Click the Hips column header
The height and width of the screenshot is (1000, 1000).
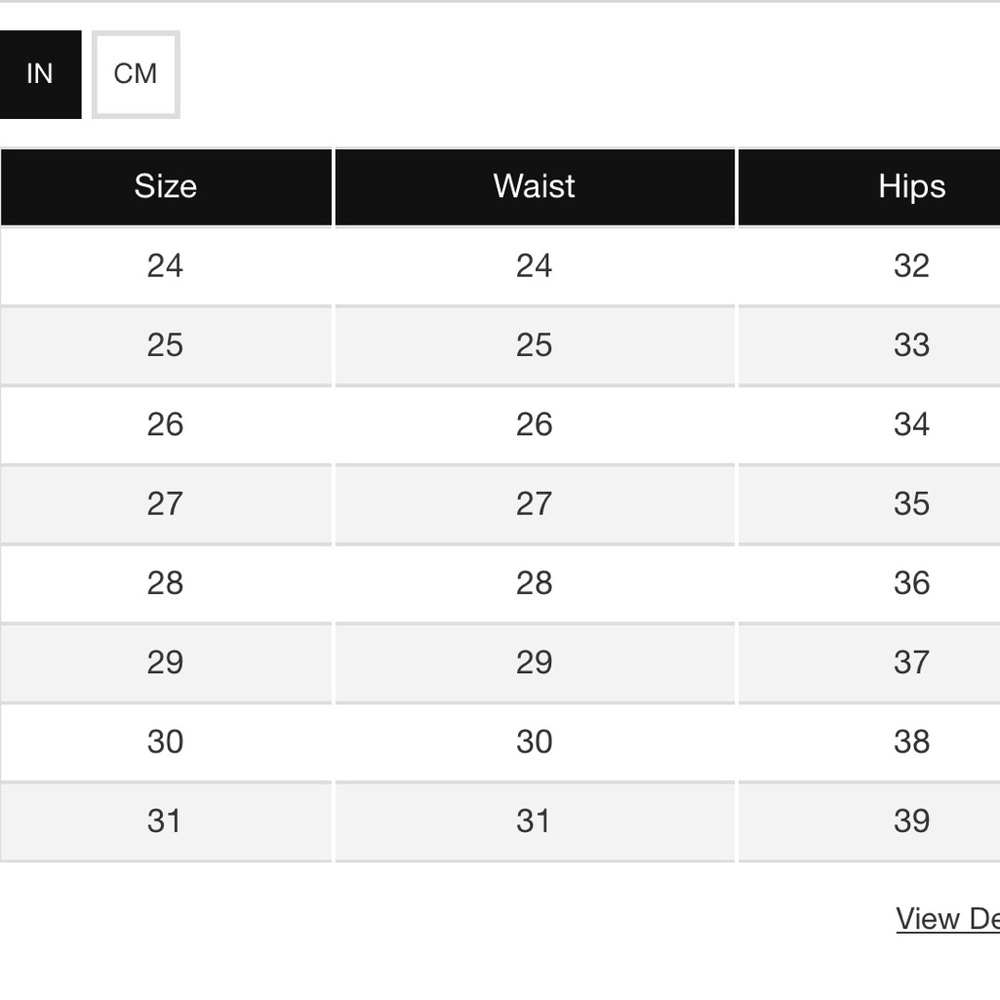click(x=869, y=187)
